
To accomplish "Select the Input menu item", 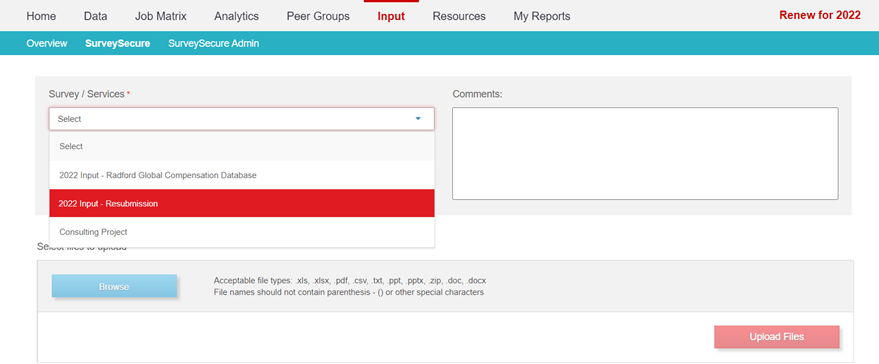I will coord(391,16).
